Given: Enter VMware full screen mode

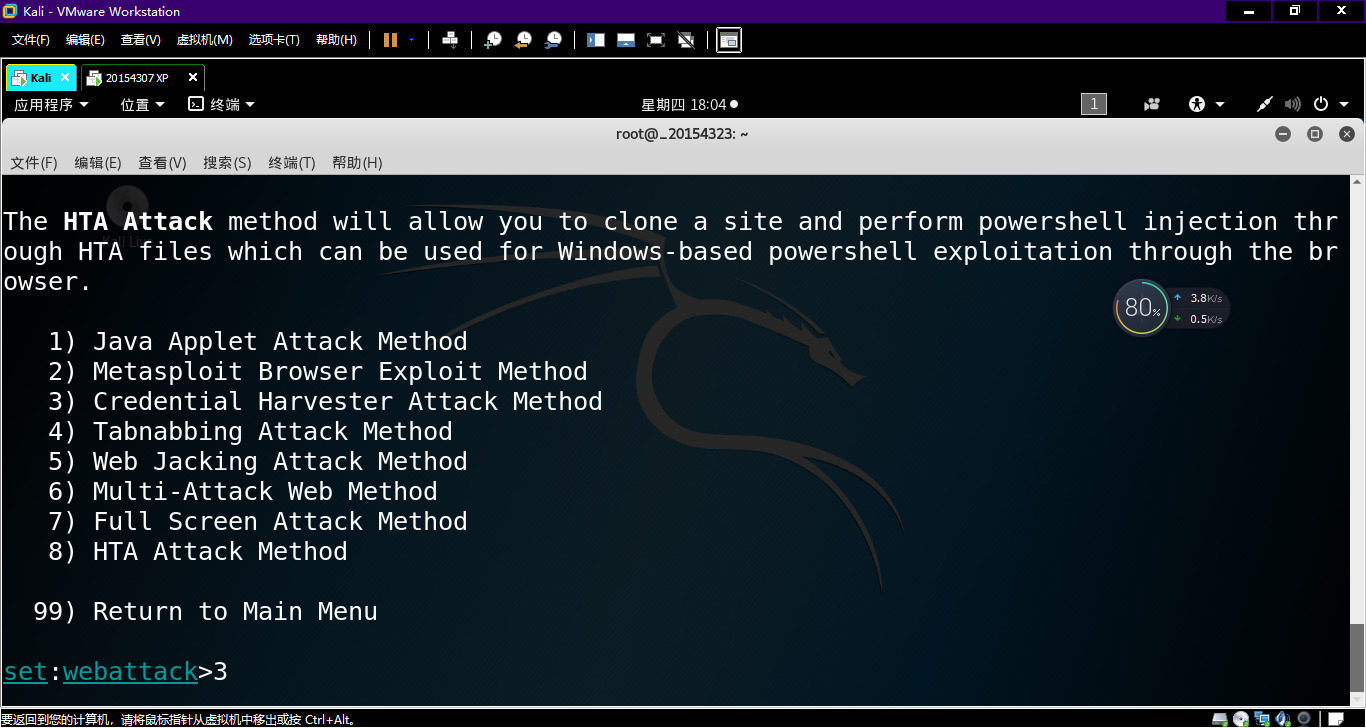Looking at the screenshot, I should (x=656, y=40).
